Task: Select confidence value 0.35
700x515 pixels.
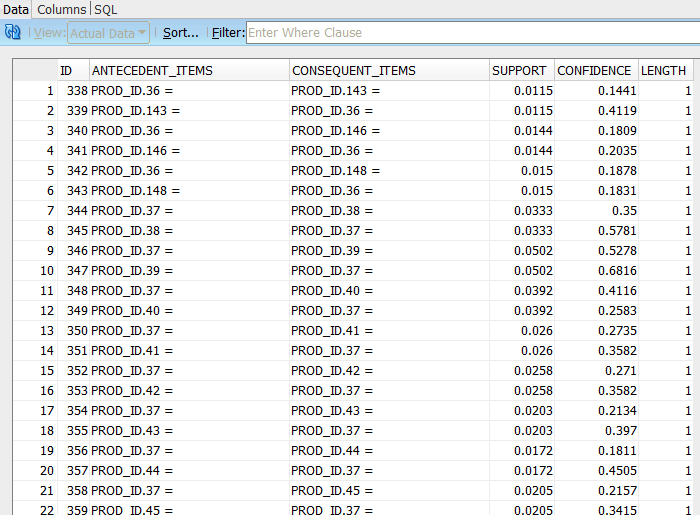Action: point(596,211)
